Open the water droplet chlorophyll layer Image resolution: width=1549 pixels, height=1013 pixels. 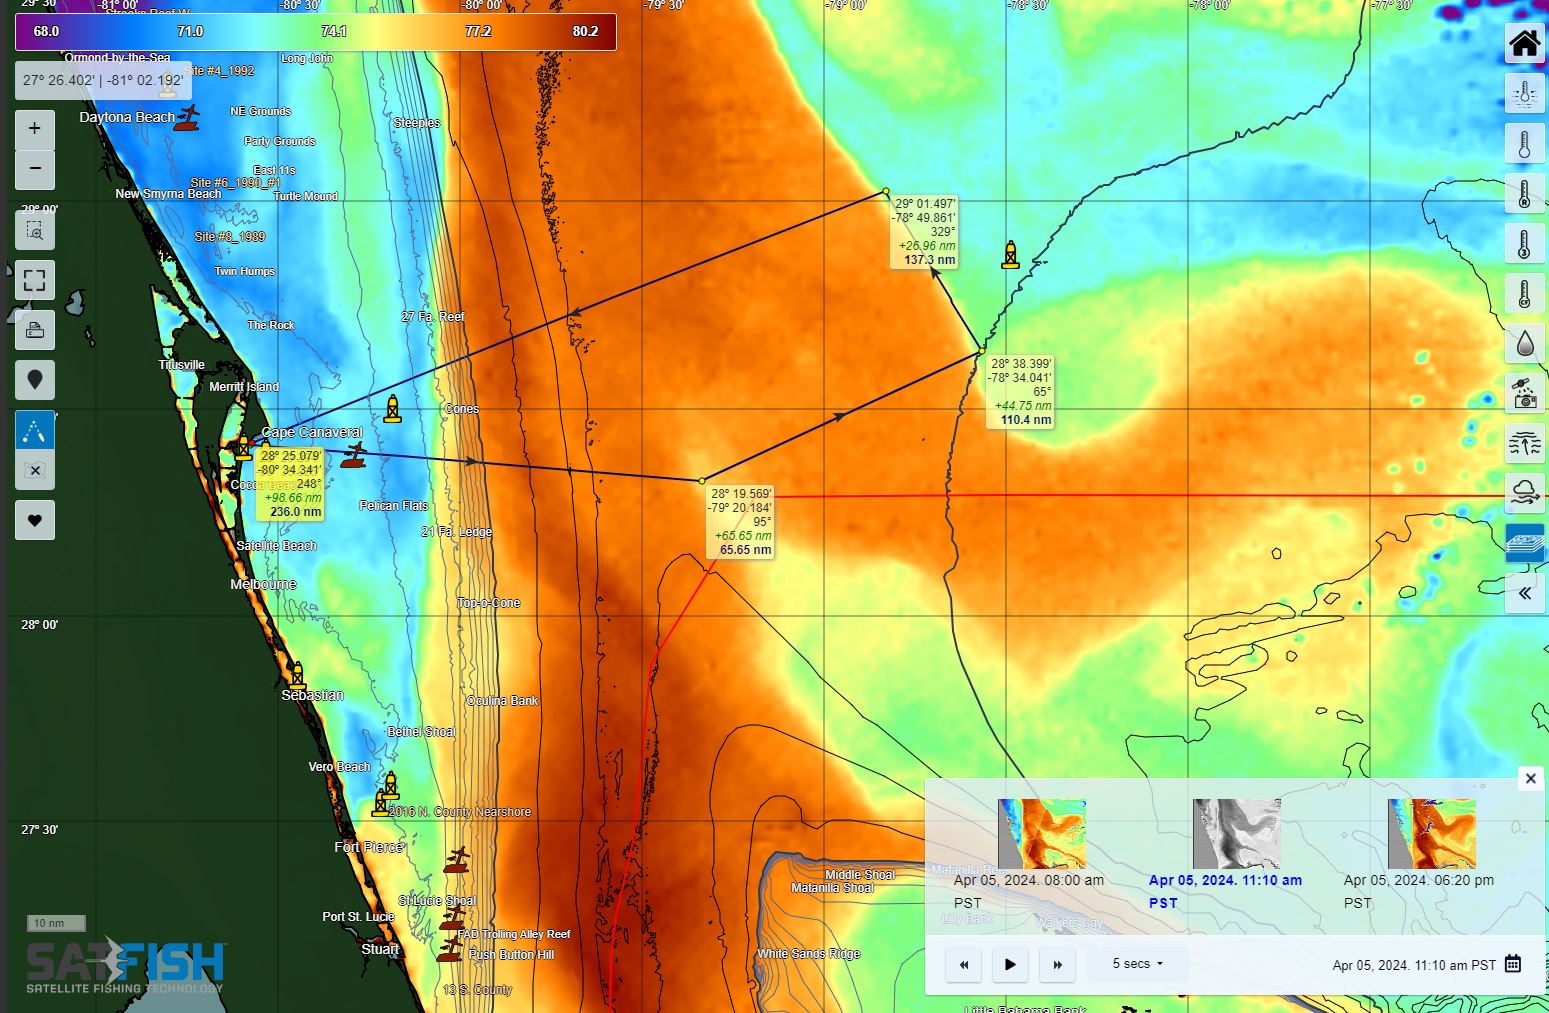point(1524,344)
